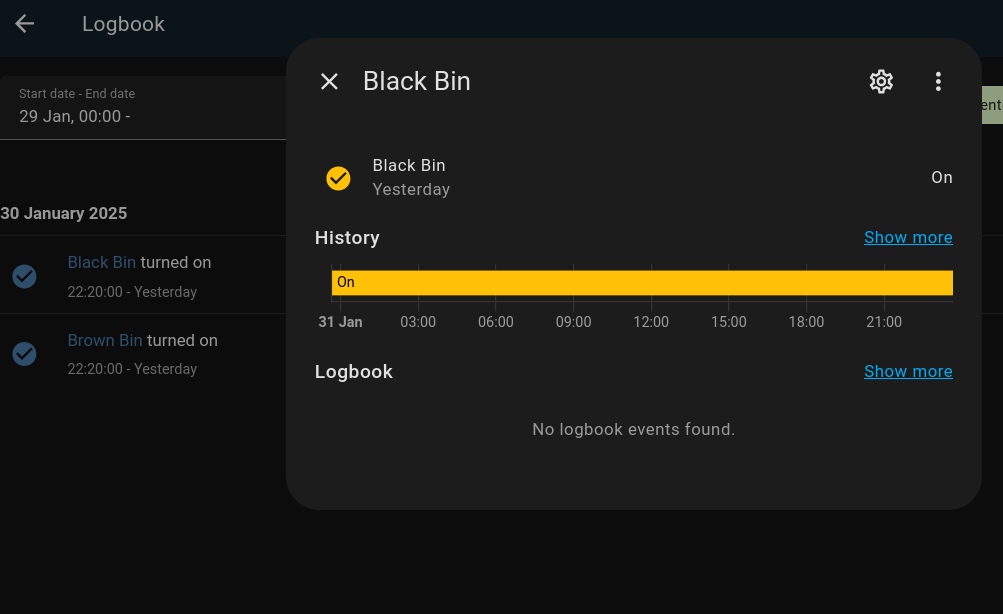
Task: Open the Black Bin link in logbook list
Action: point(102,263)
